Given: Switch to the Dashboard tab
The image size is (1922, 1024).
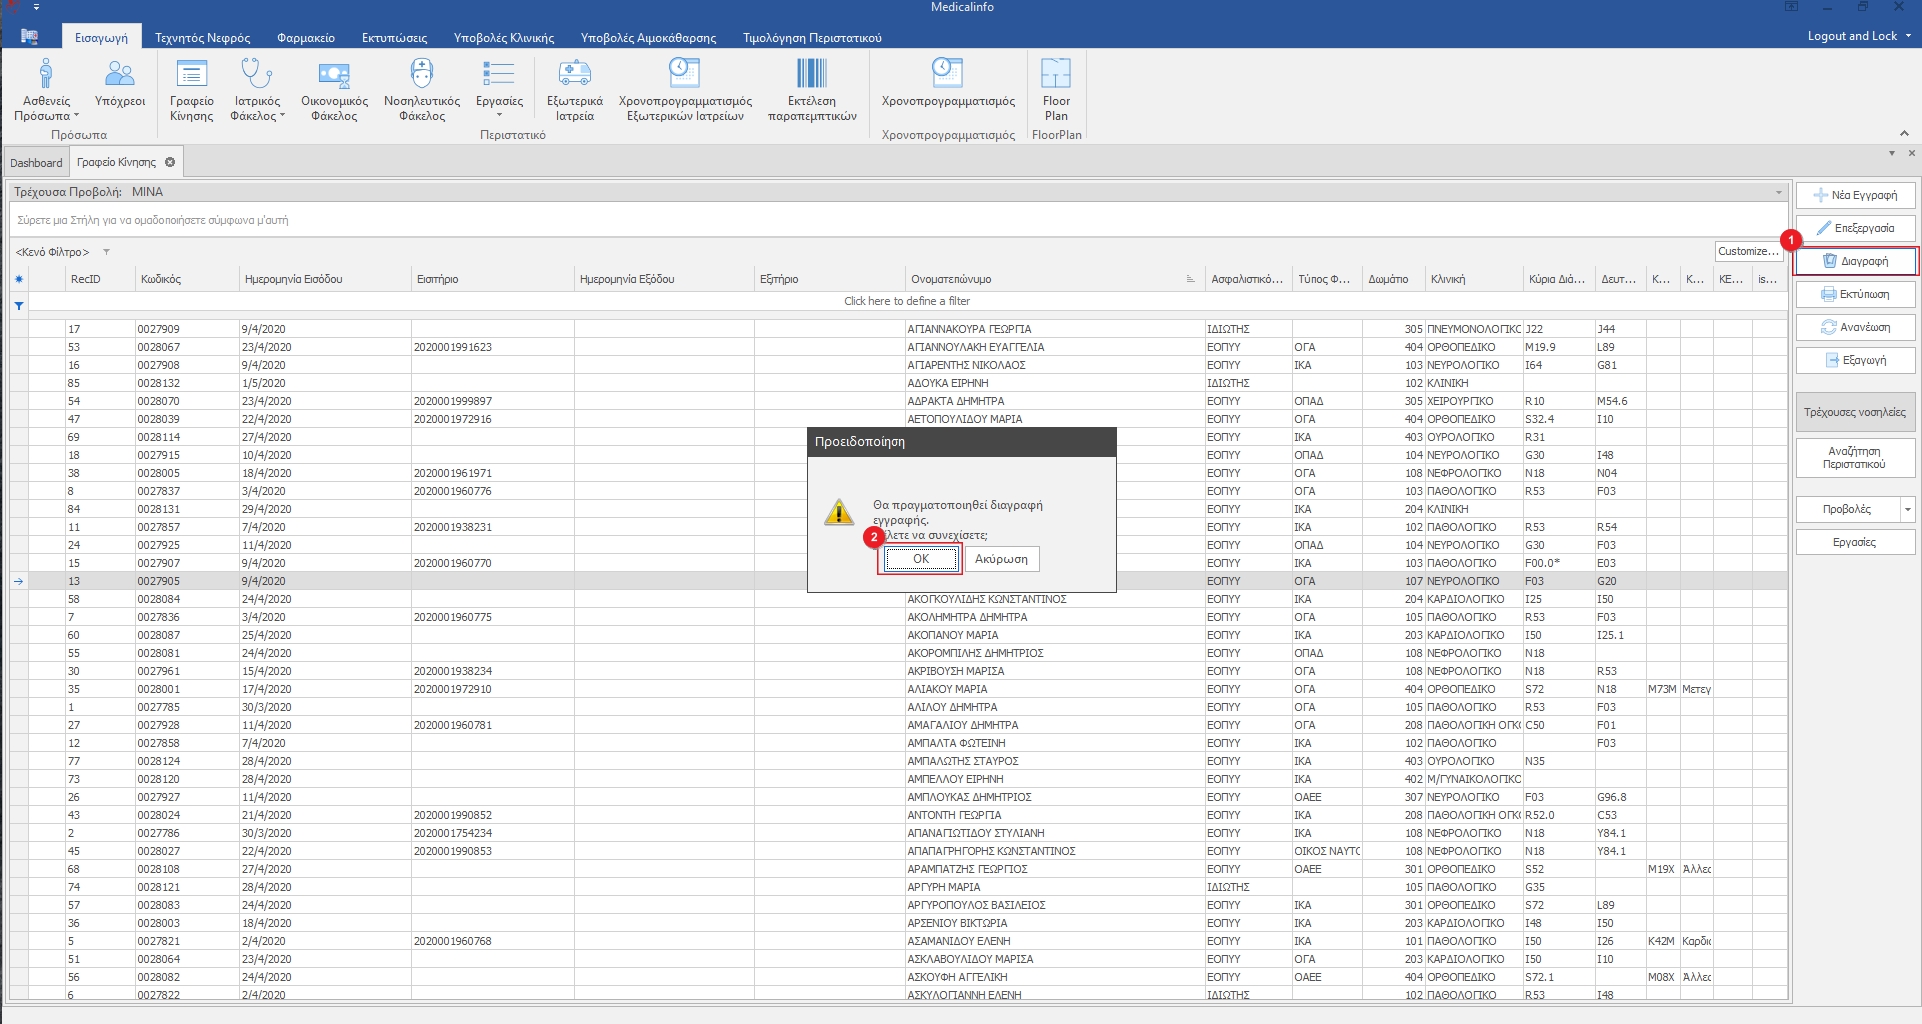Looking at the screenshot, I should [x=36, y=163].
